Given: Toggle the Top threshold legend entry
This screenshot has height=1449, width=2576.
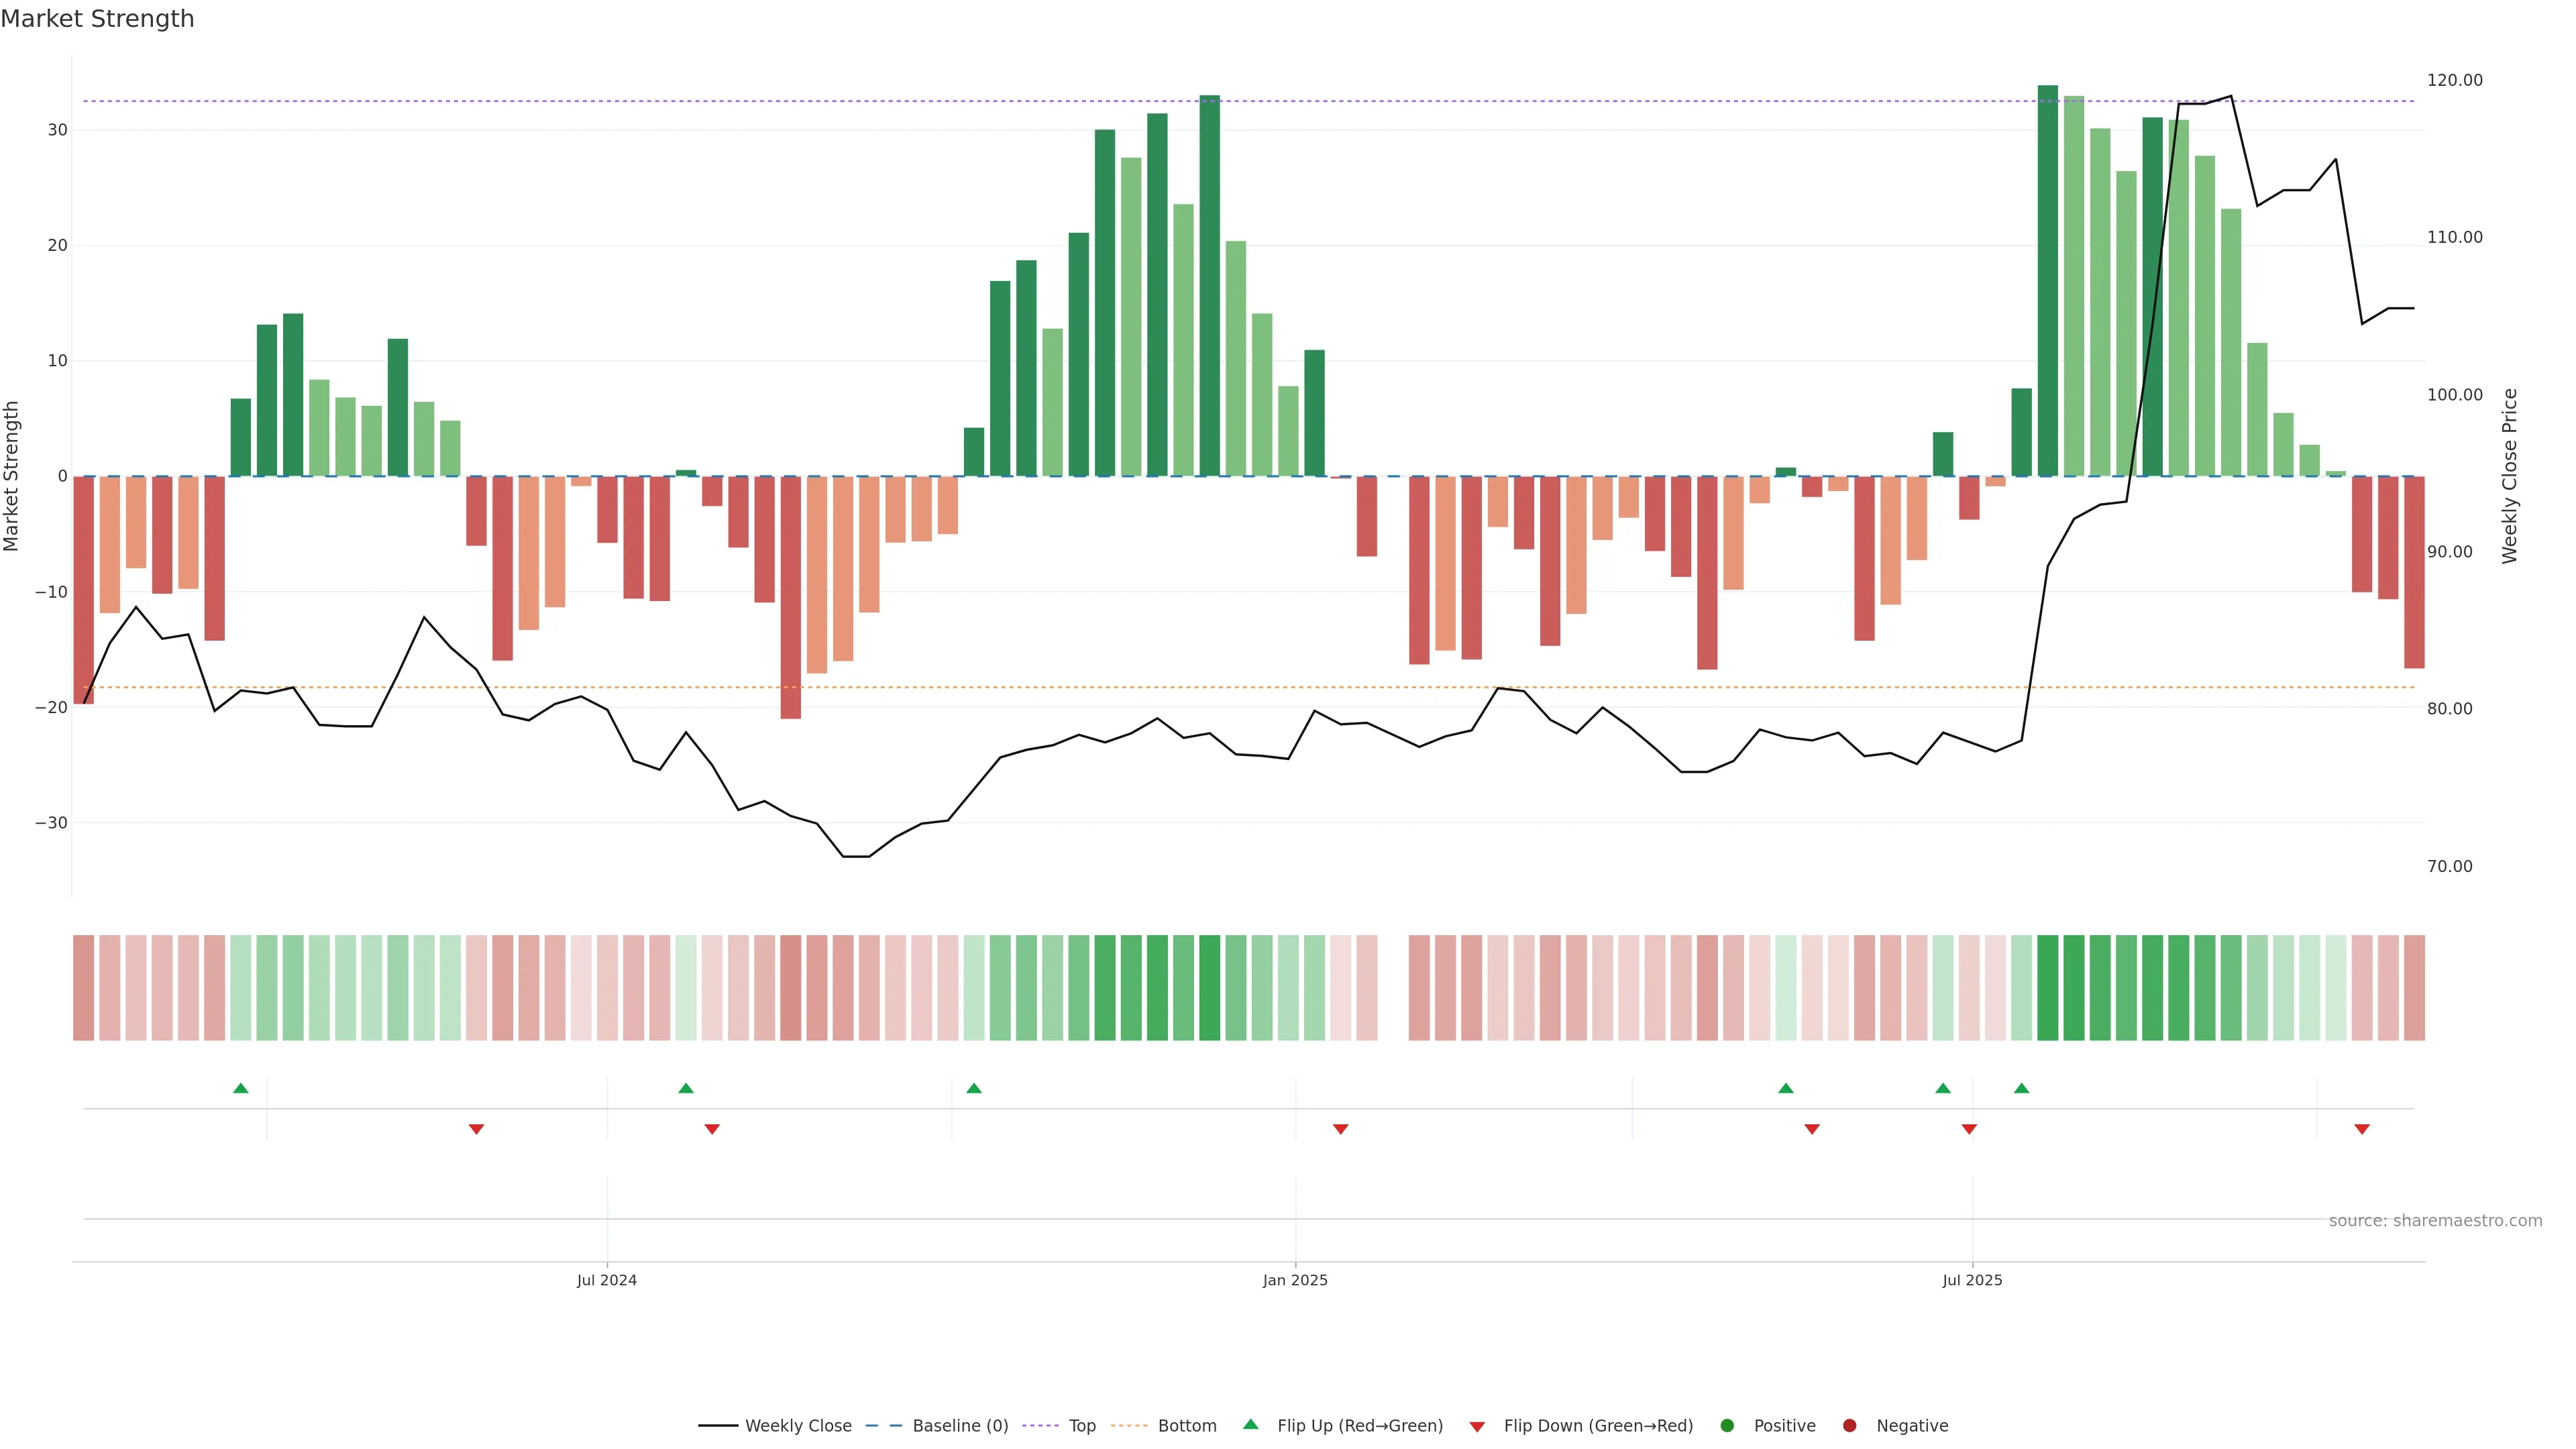Looking at the screenshot, I should coord(1081,1426).
